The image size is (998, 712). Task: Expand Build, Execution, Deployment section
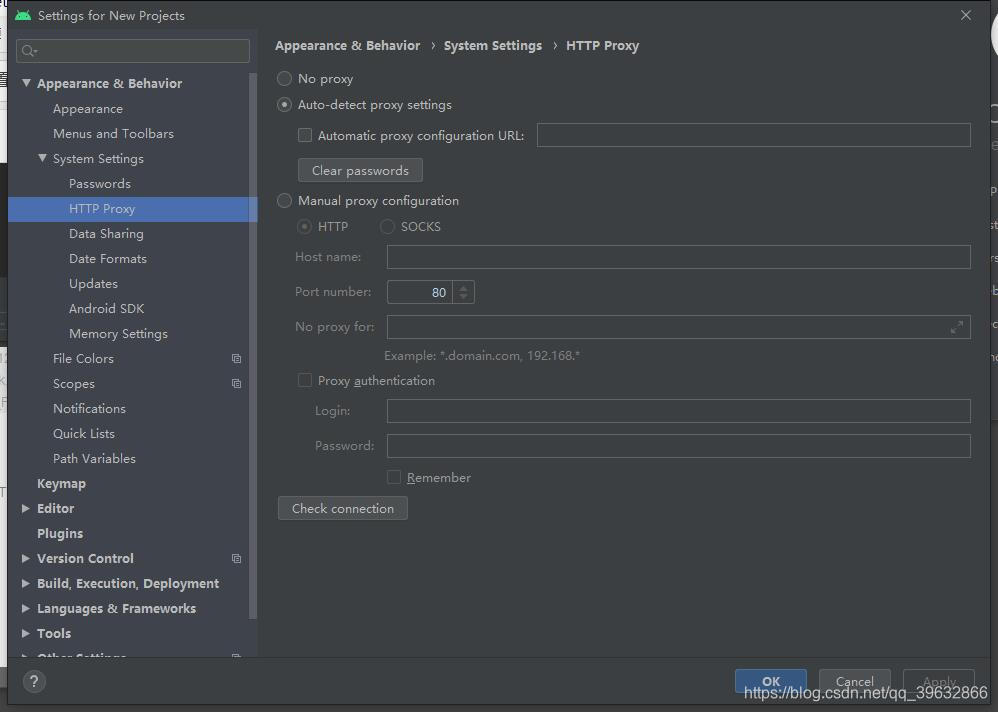(25, 583)
